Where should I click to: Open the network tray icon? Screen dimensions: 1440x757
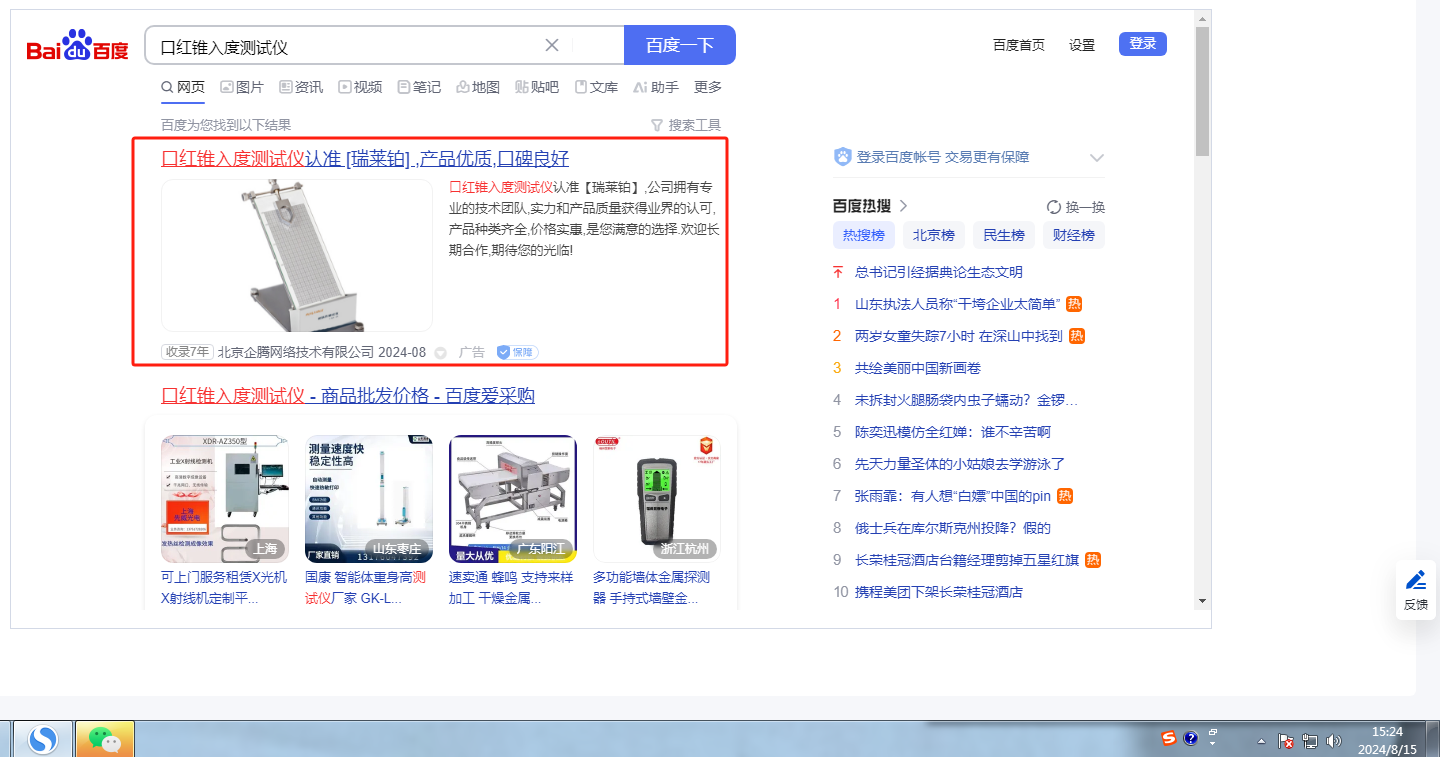point(1310,741)
